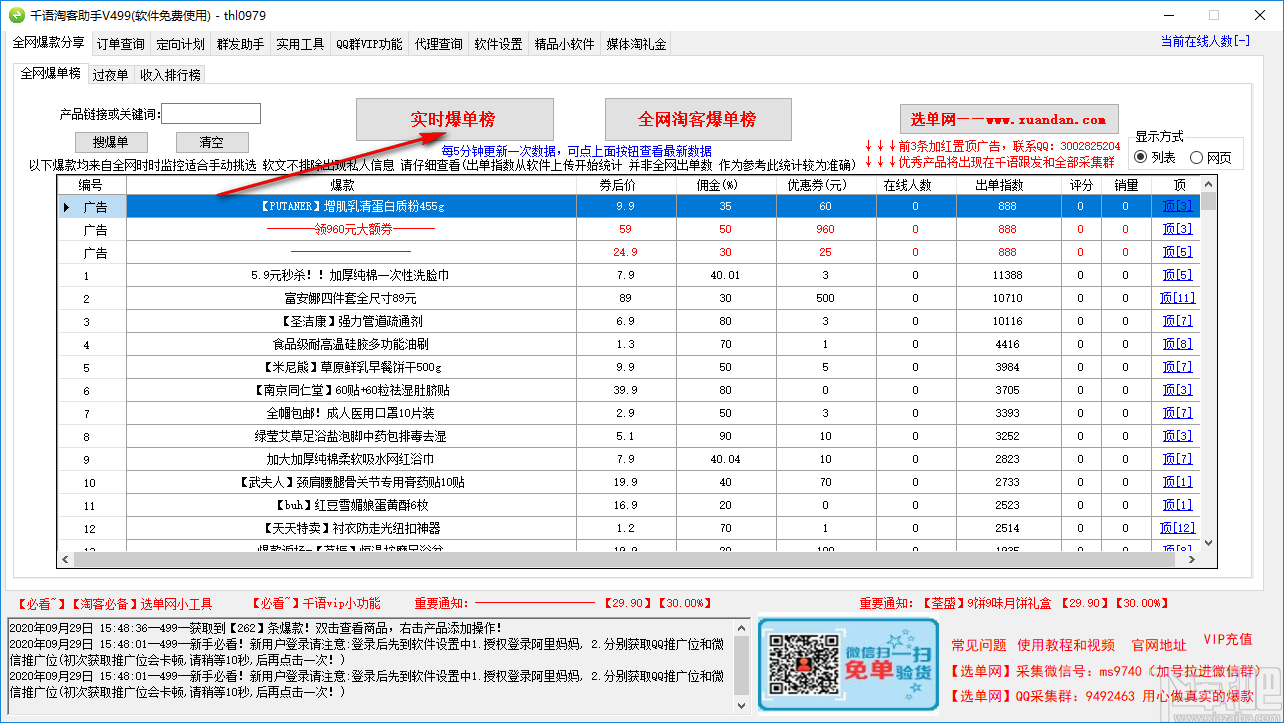The image size is (1284, 723).
Task: Click the 佣金(%) column header
Action: (x=725, y=185)
